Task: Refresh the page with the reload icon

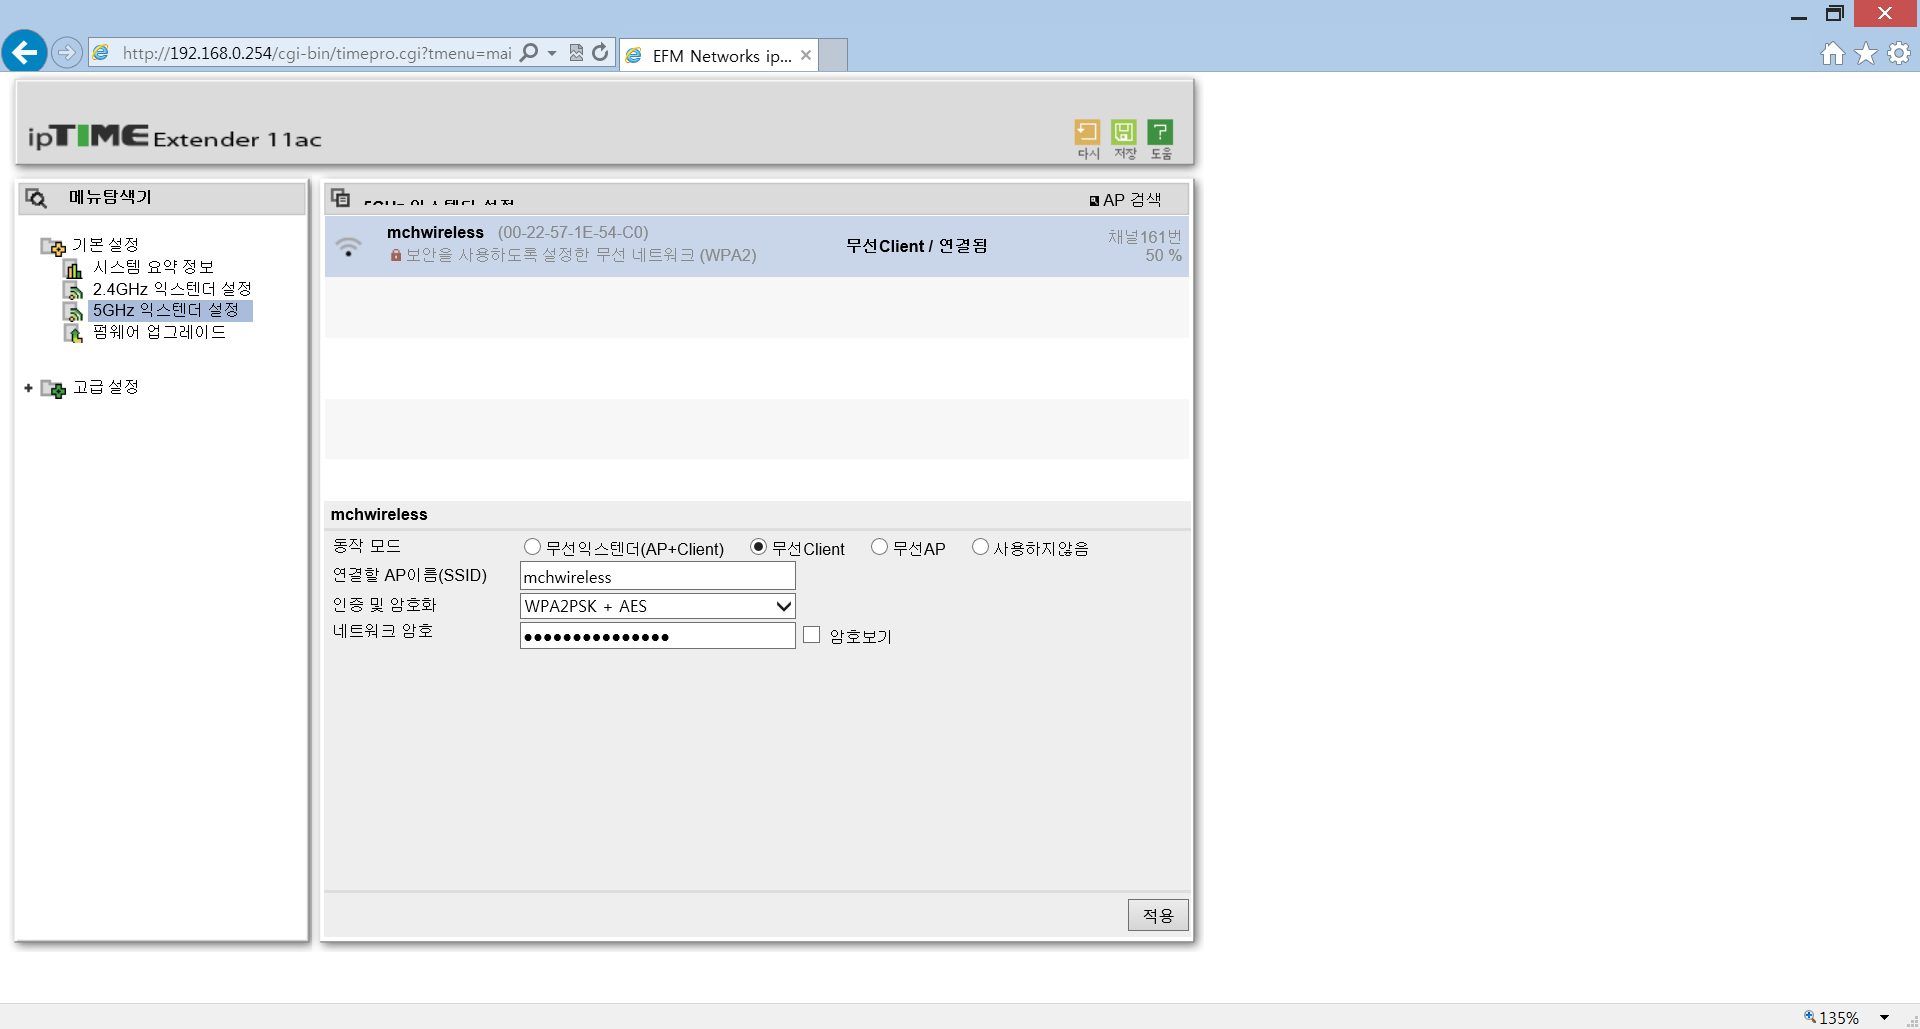Action: [600, 52]
